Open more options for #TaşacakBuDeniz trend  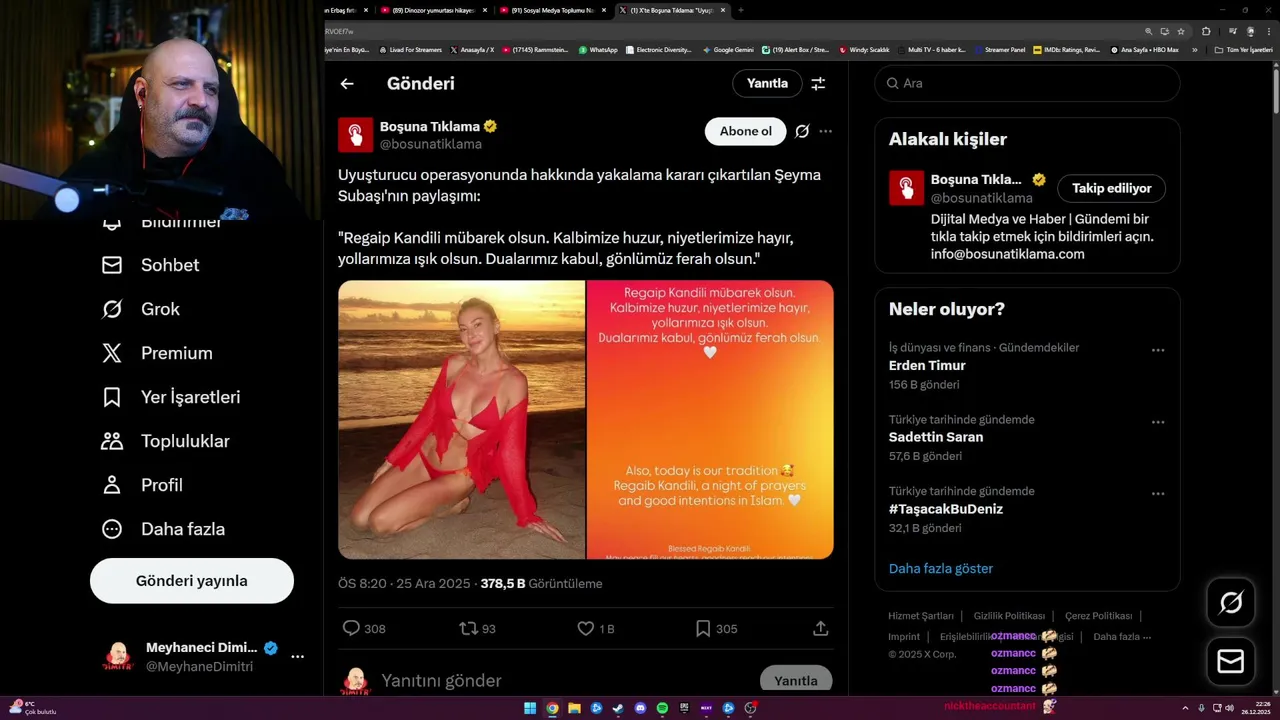1158,494
